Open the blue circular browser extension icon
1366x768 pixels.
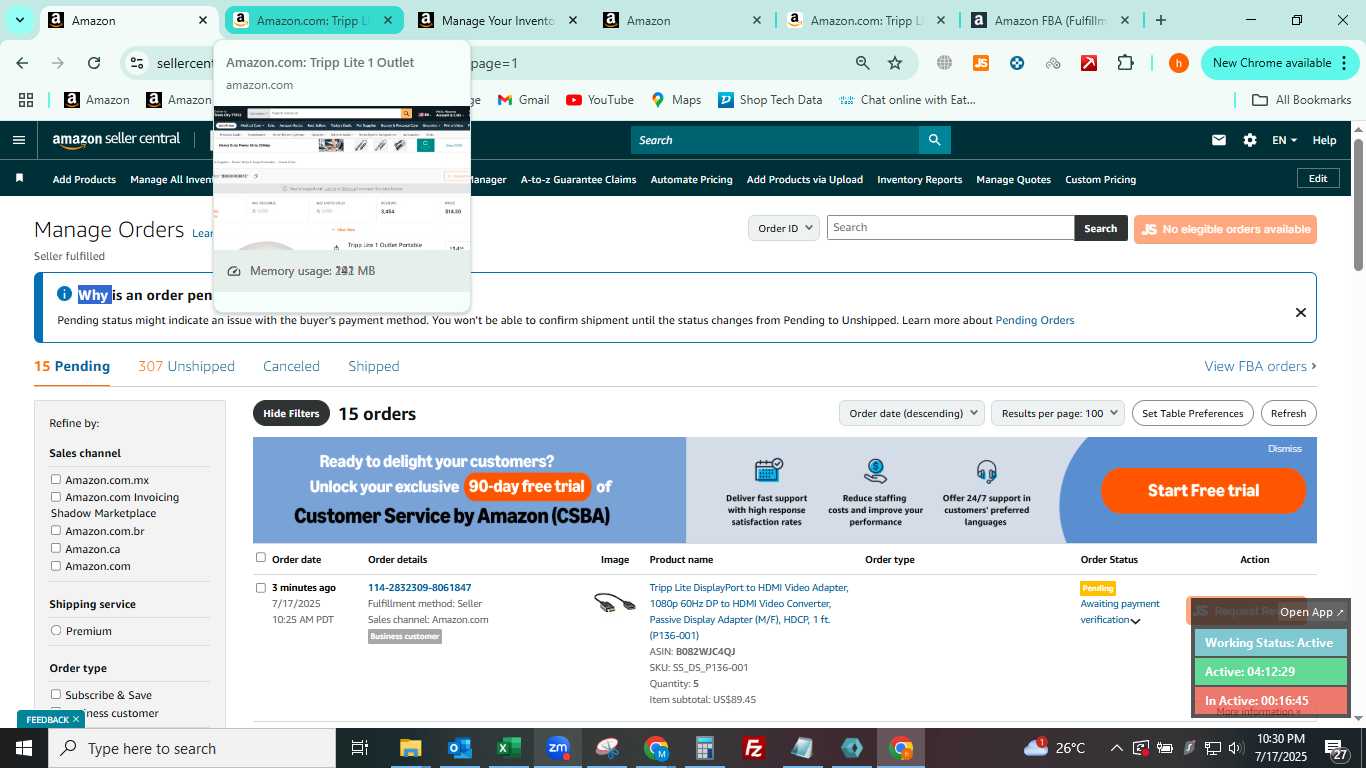(x=1017, y=63)
